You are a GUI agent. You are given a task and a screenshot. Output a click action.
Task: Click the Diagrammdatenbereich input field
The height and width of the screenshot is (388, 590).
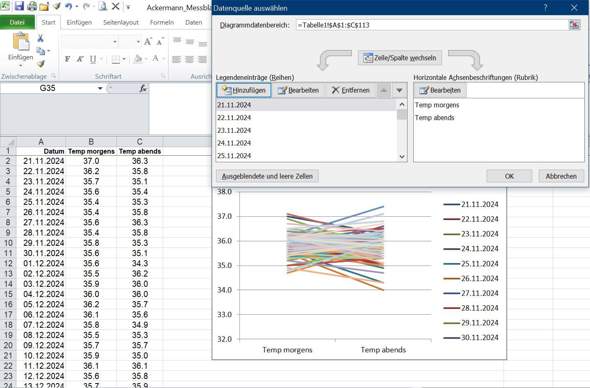tap(432, 25)
